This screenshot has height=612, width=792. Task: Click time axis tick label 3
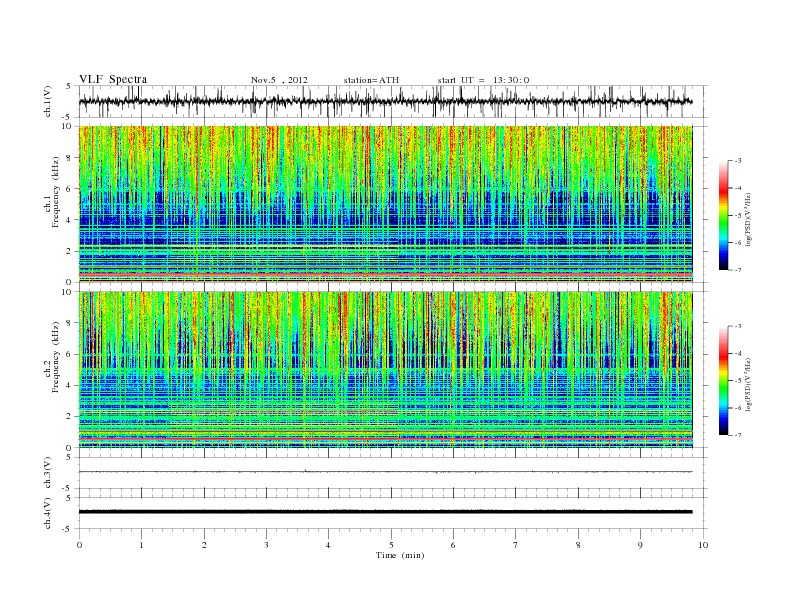tap(266, 545)
